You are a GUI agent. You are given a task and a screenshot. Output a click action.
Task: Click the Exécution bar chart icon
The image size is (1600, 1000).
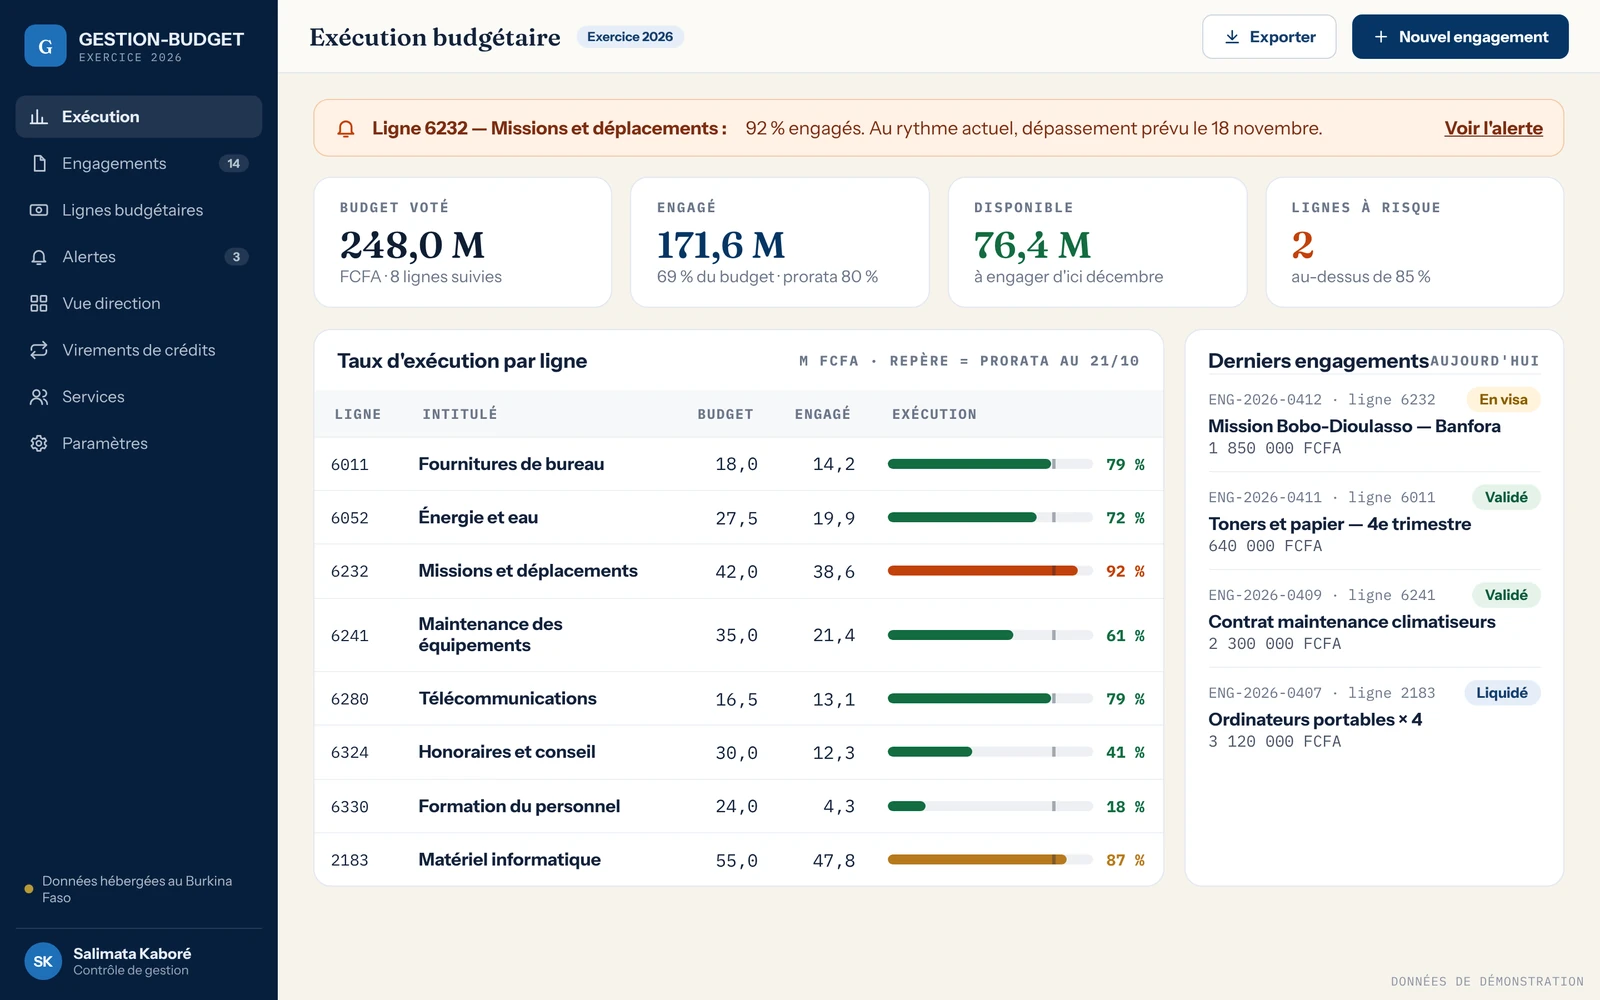[39, 117]
